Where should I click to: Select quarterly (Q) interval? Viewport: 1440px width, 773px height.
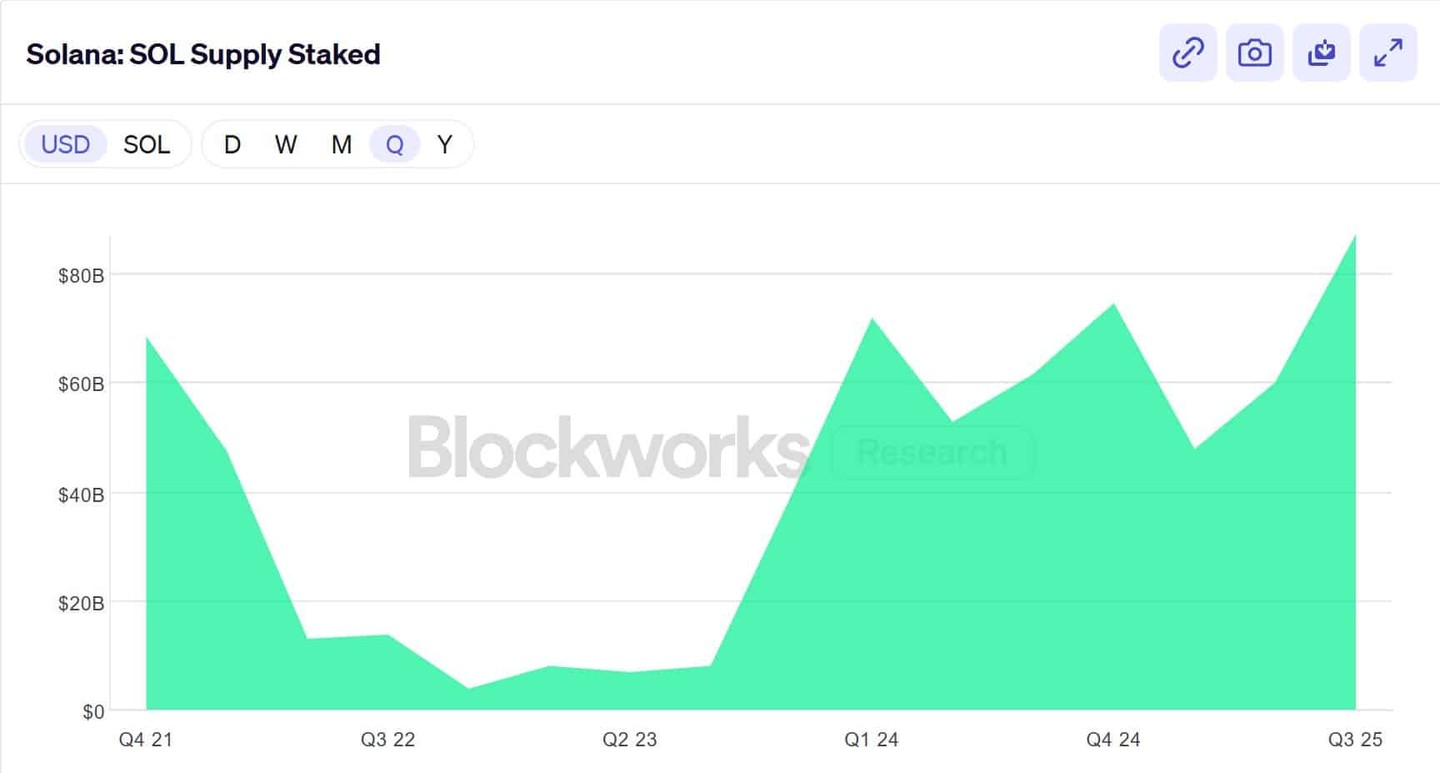395,145
